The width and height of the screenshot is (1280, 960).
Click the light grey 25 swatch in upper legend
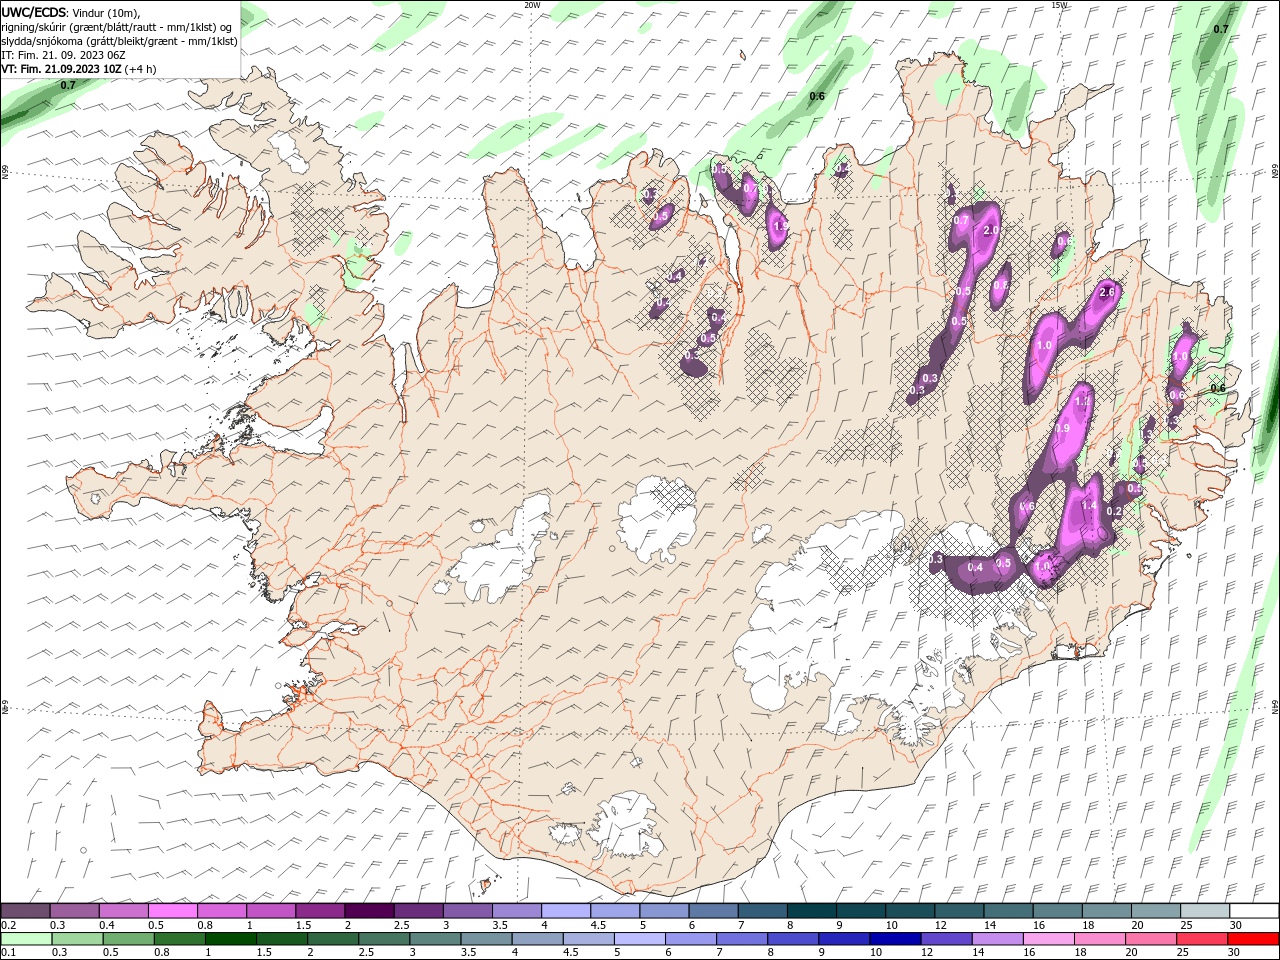coord(1203,911)
